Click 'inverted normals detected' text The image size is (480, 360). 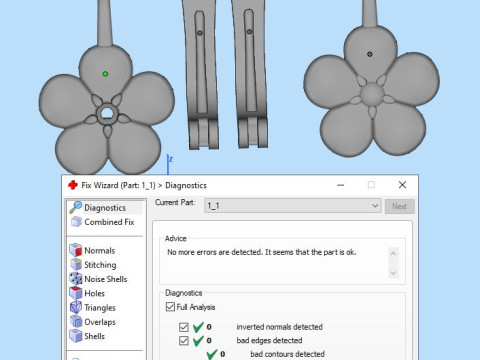280,327
